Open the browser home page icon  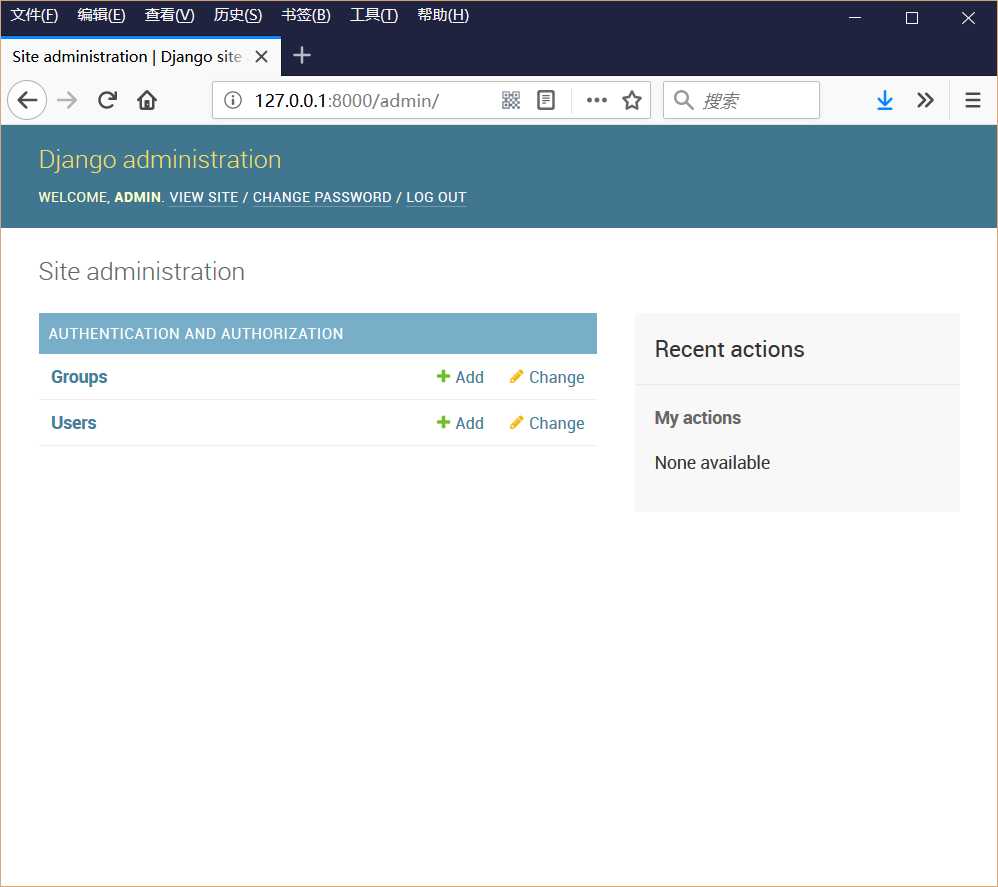coord(147,101)
